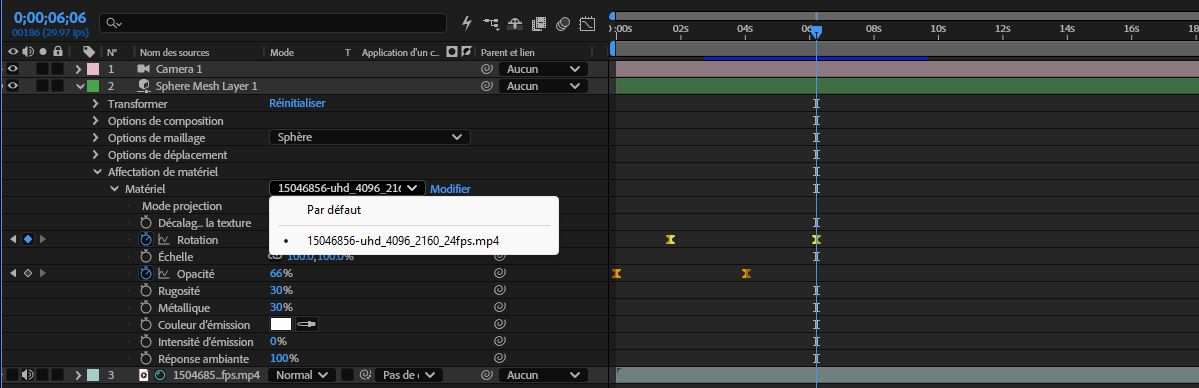Click the layer search field
Image resolution: width=1199 pixels, height=388 pixels.
pyautogui.click(x=273, y=24)
